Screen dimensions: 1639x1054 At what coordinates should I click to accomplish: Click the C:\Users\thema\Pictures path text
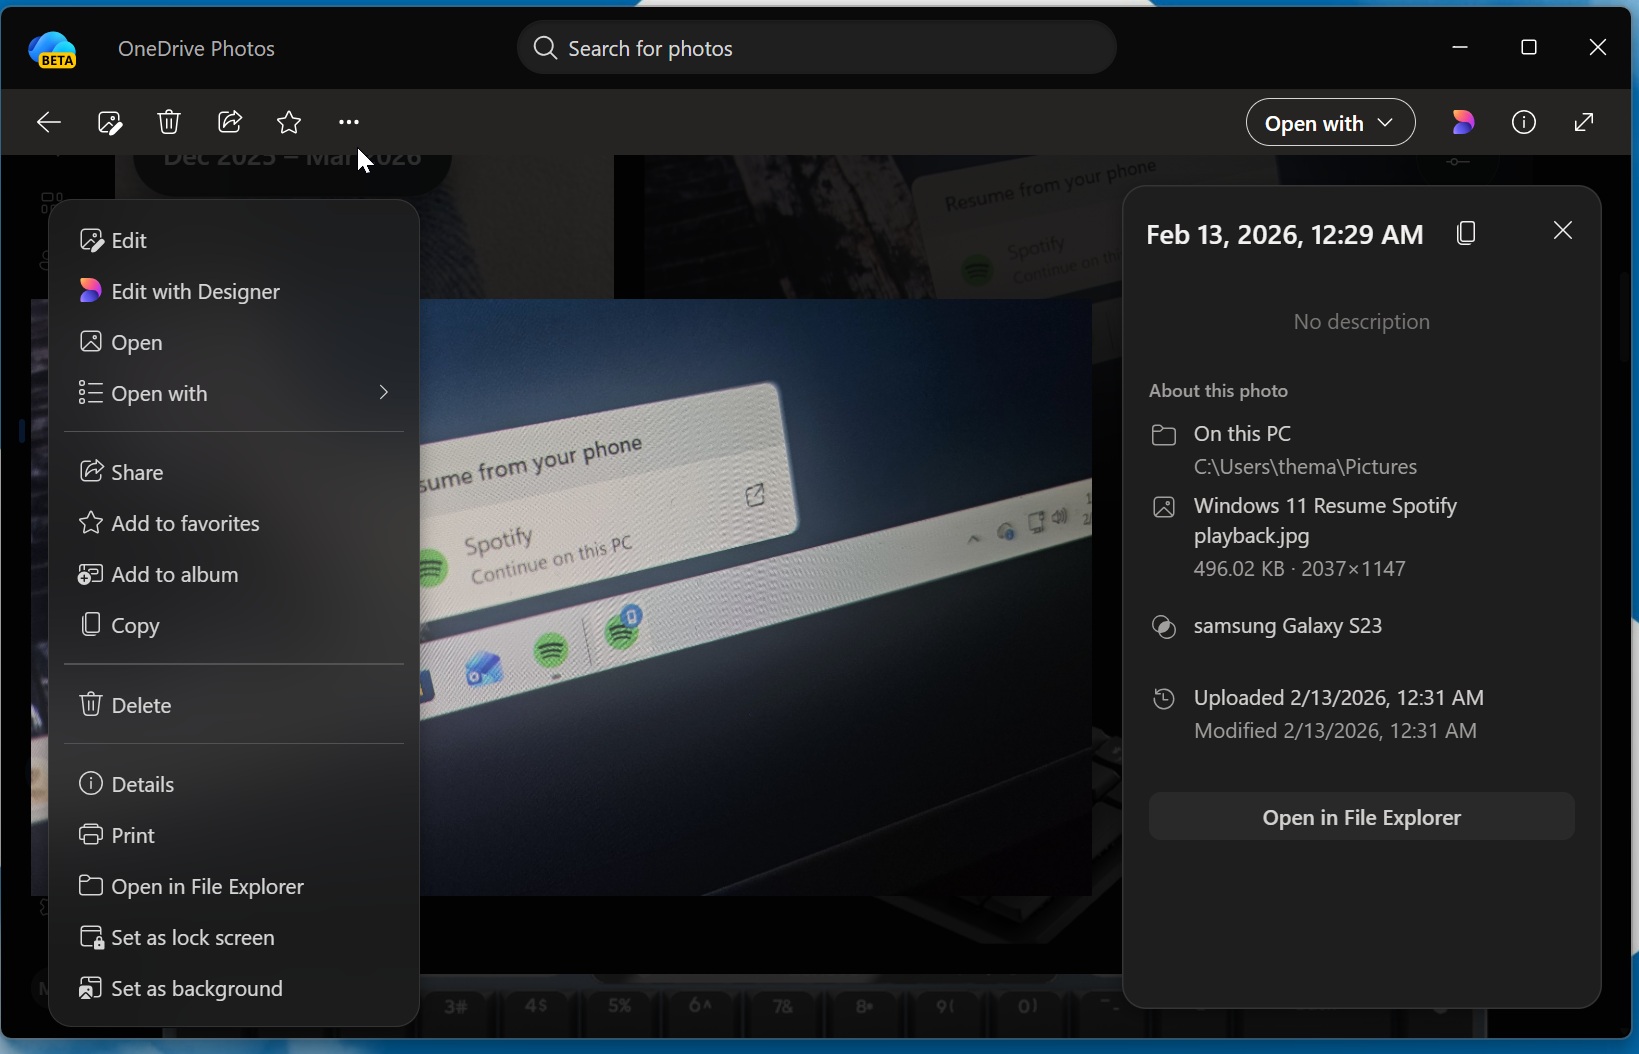(1305, 467)
